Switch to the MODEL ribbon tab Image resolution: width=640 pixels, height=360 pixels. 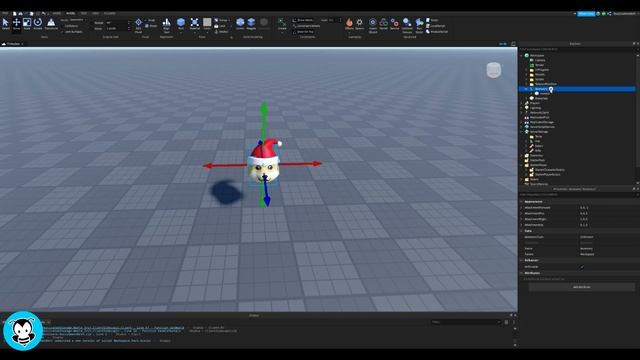pyautogui.click(x=71, y=13)
